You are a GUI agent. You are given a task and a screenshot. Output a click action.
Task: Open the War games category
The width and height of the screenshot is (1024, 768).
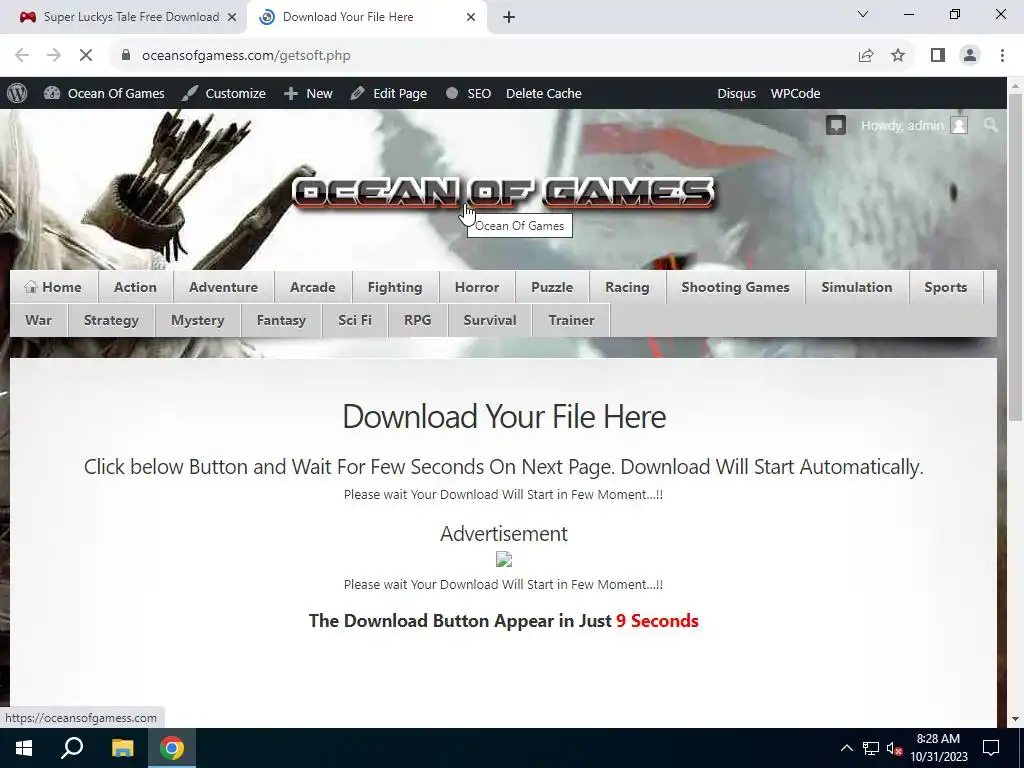39,321
